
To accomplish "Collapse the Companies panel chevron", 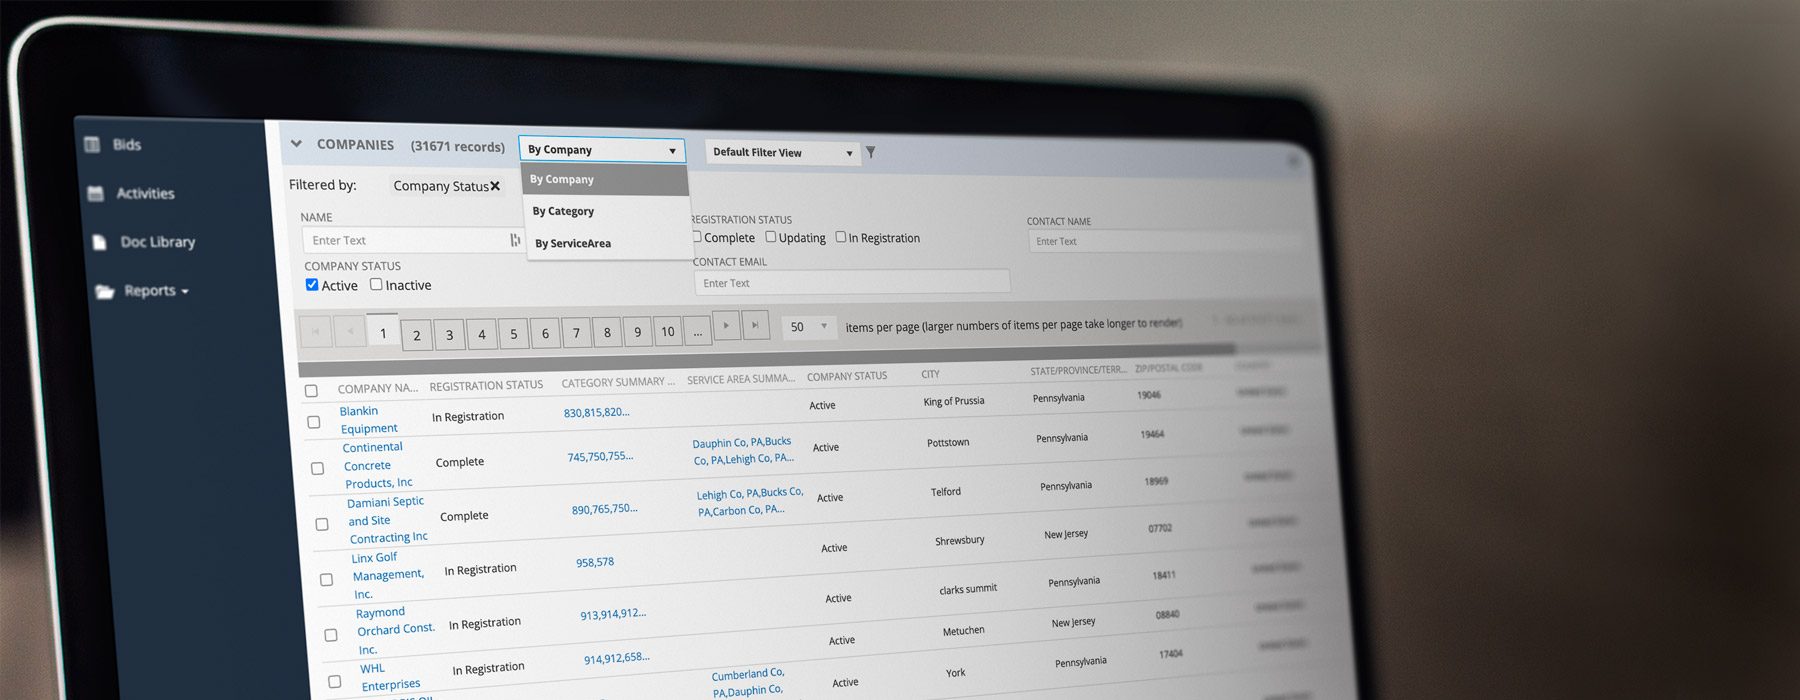I will 296,144.
